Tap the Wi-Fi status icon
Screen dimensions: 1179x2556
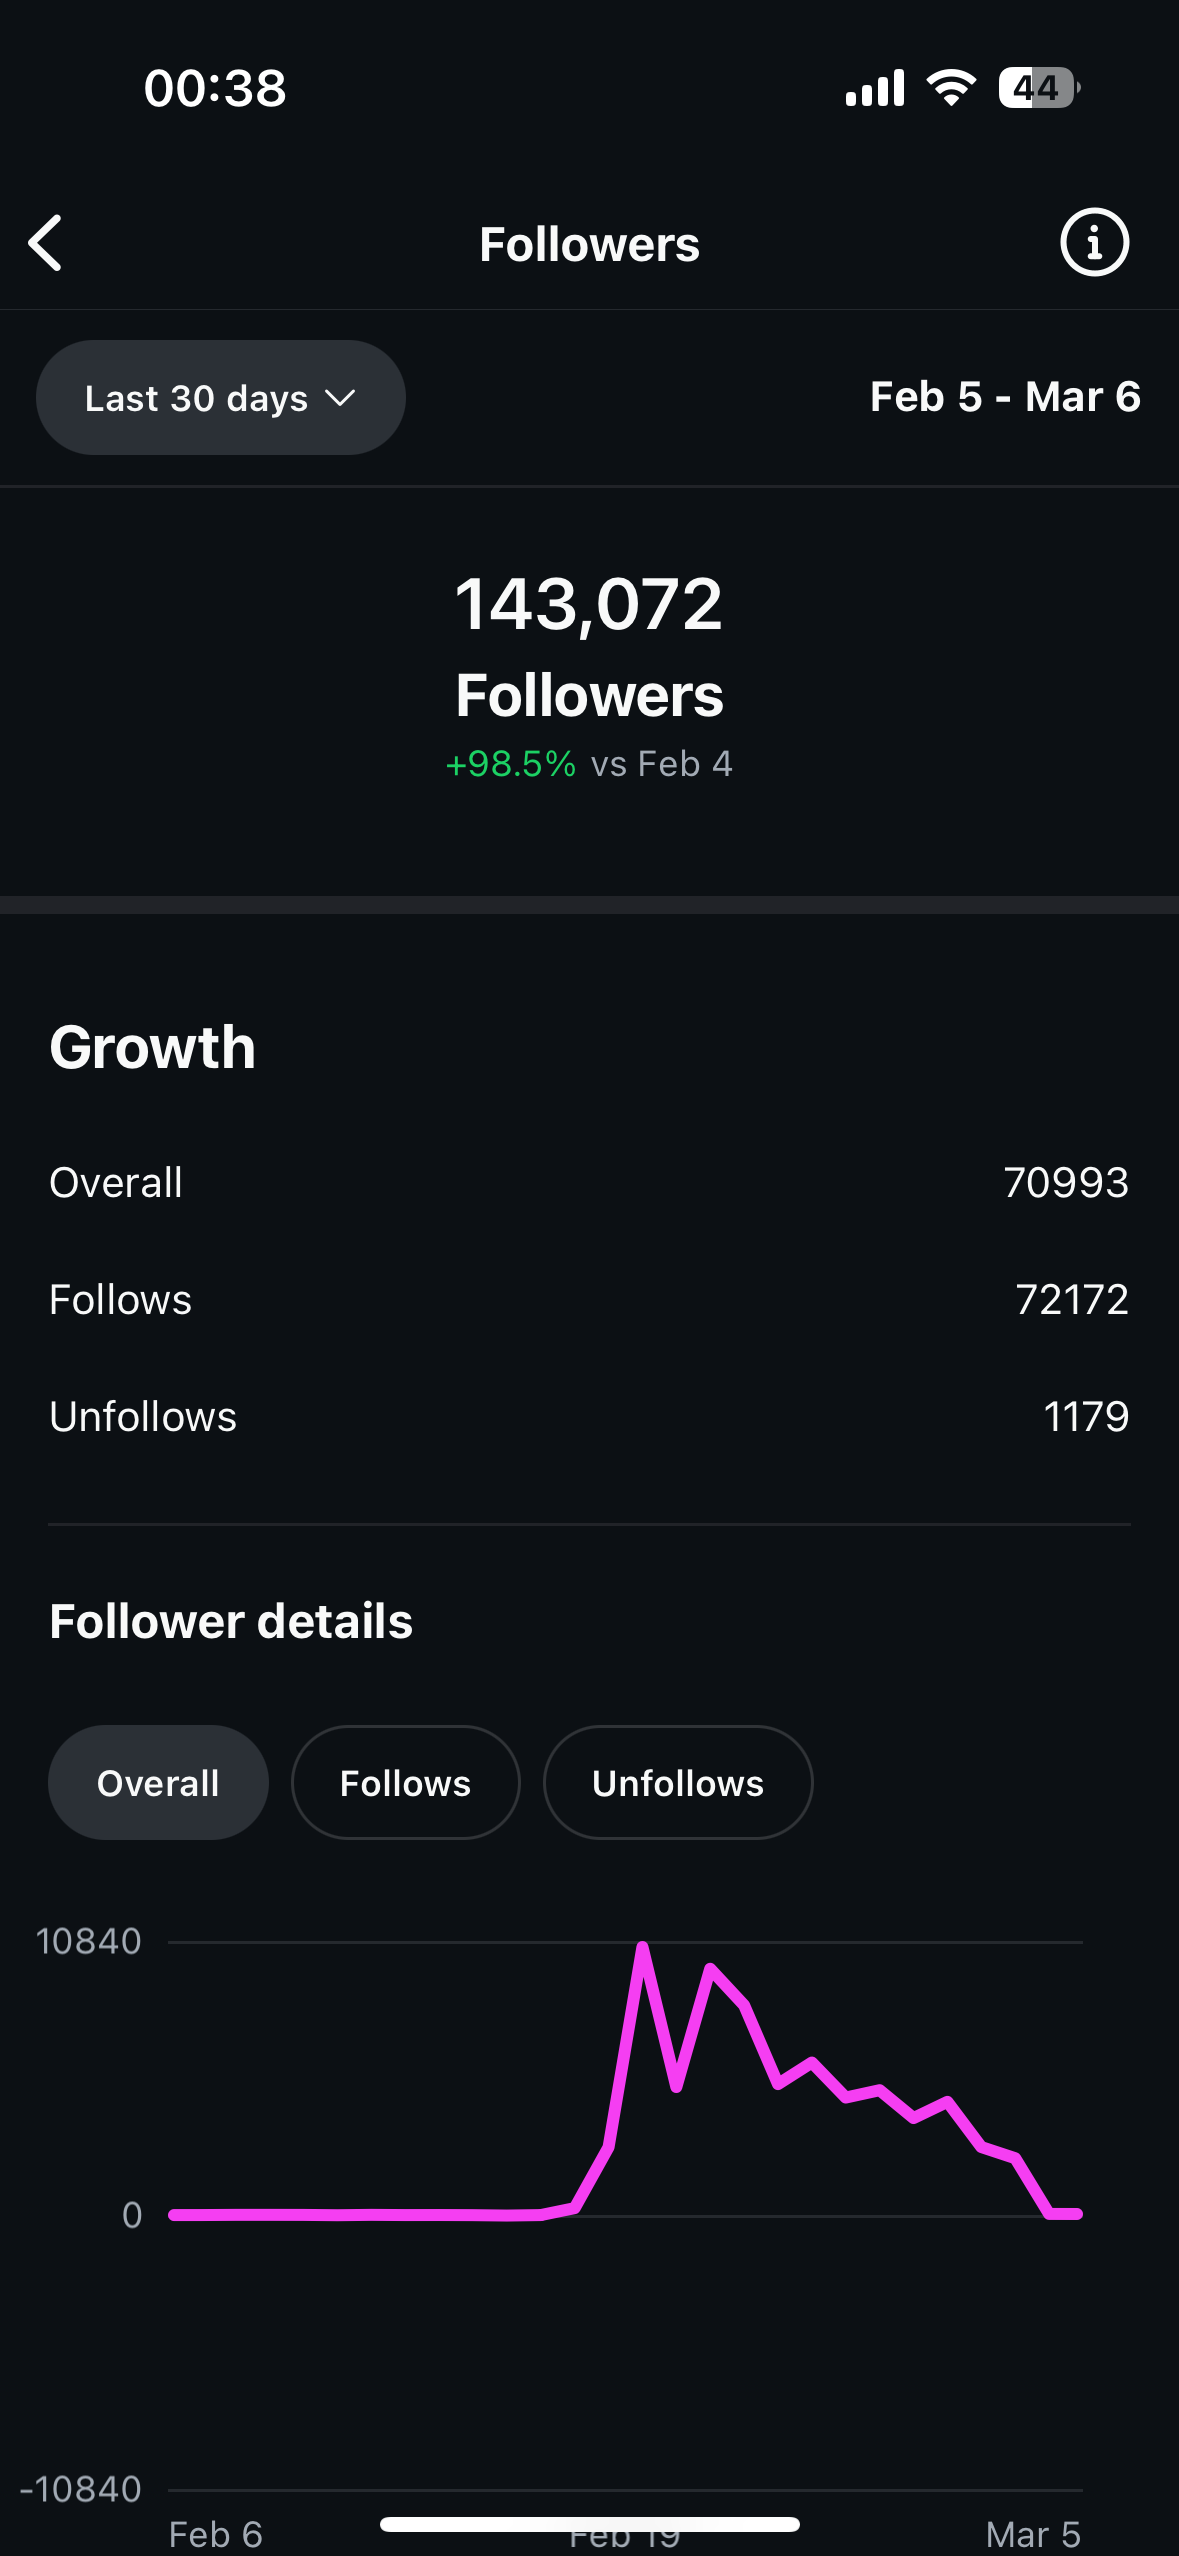pyautogui.click(x=951, y=88)
